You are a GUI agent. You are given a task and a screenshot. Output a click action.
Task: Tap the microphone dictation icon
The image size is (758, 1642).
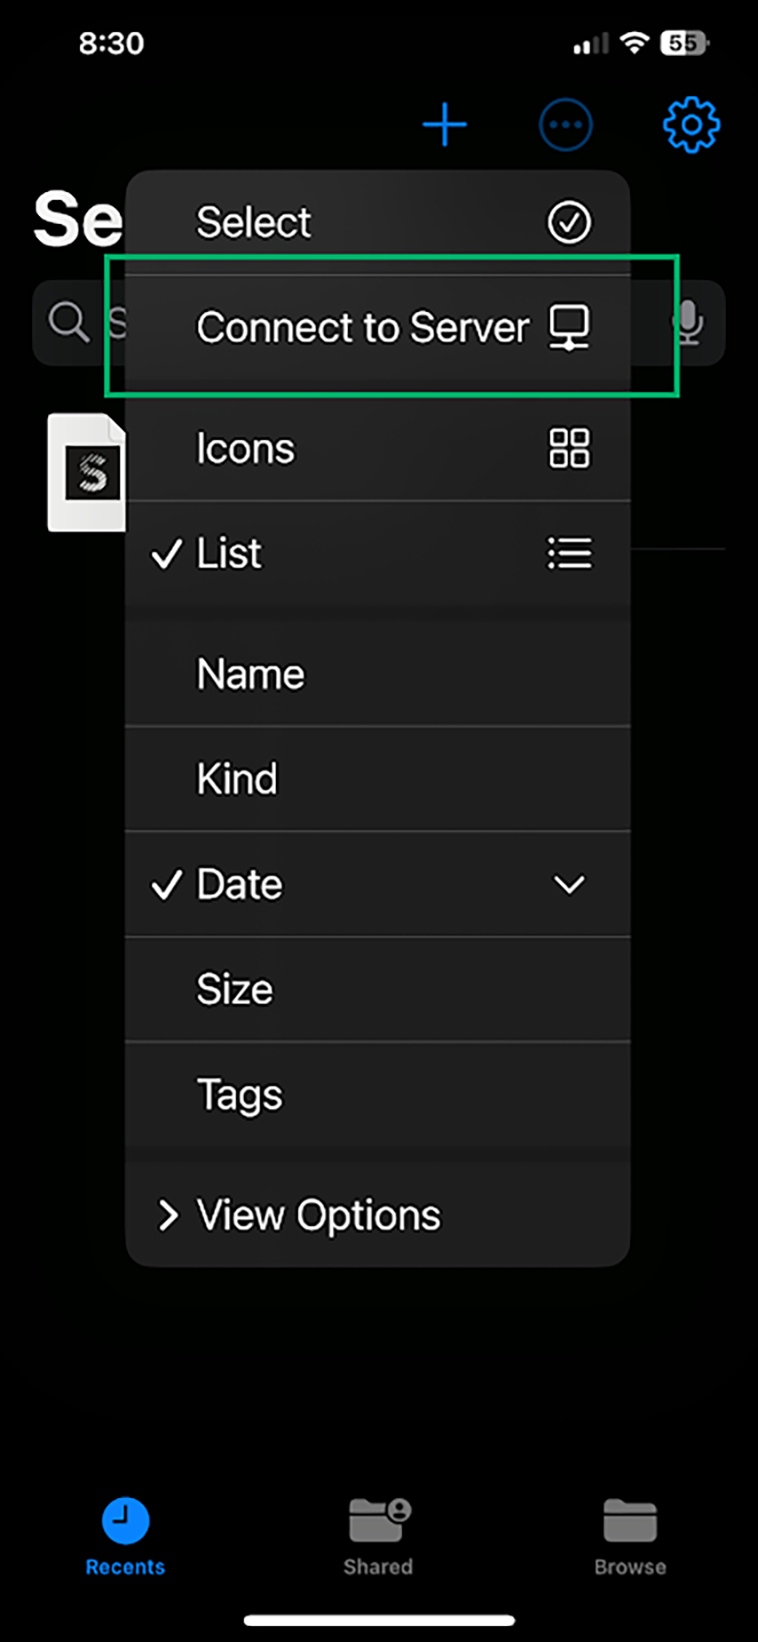688,322
